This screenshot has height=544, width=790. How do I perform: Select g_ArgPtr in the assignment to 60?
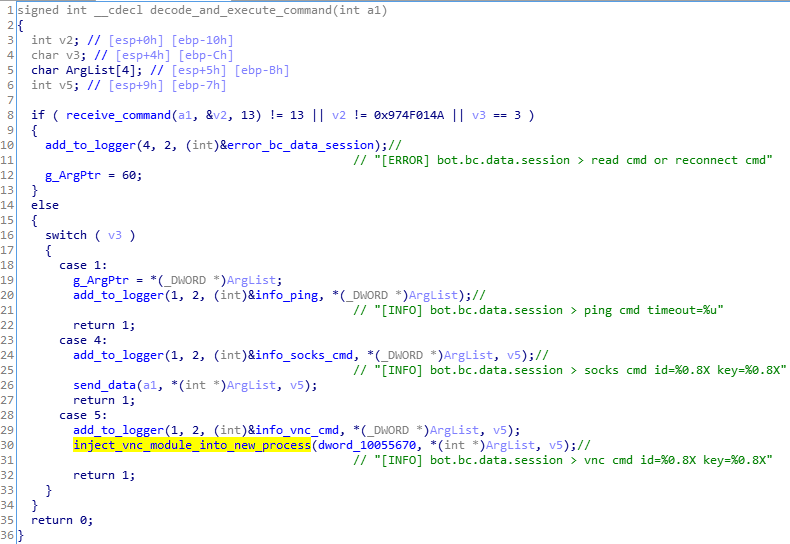(73, 176)
